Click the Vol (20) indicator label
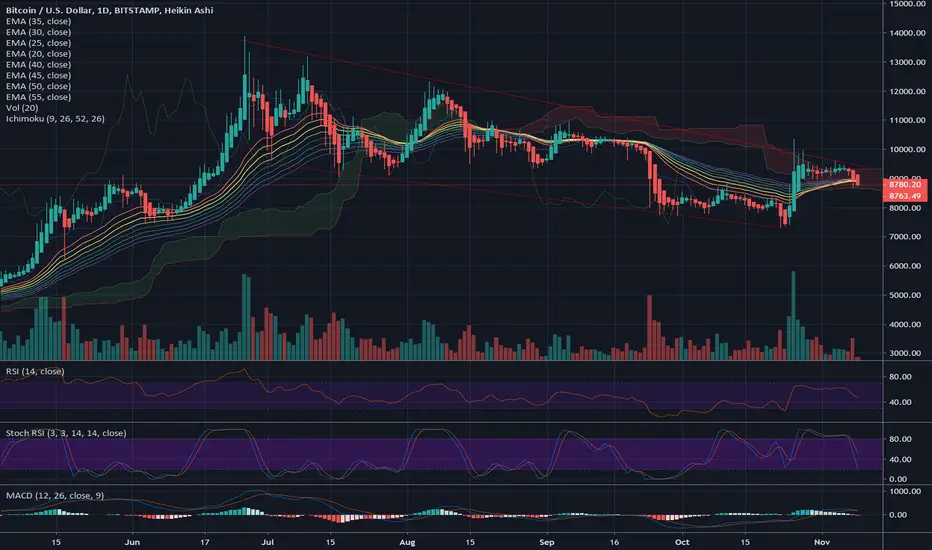932x550 pixels. tap(22, 108)
